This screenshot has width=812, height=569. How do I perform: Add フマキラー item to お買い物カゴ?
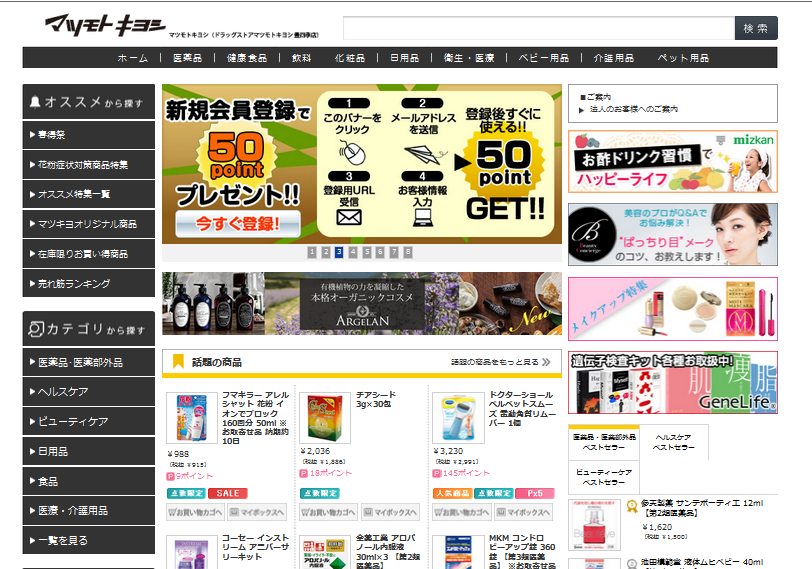point(196,513)
